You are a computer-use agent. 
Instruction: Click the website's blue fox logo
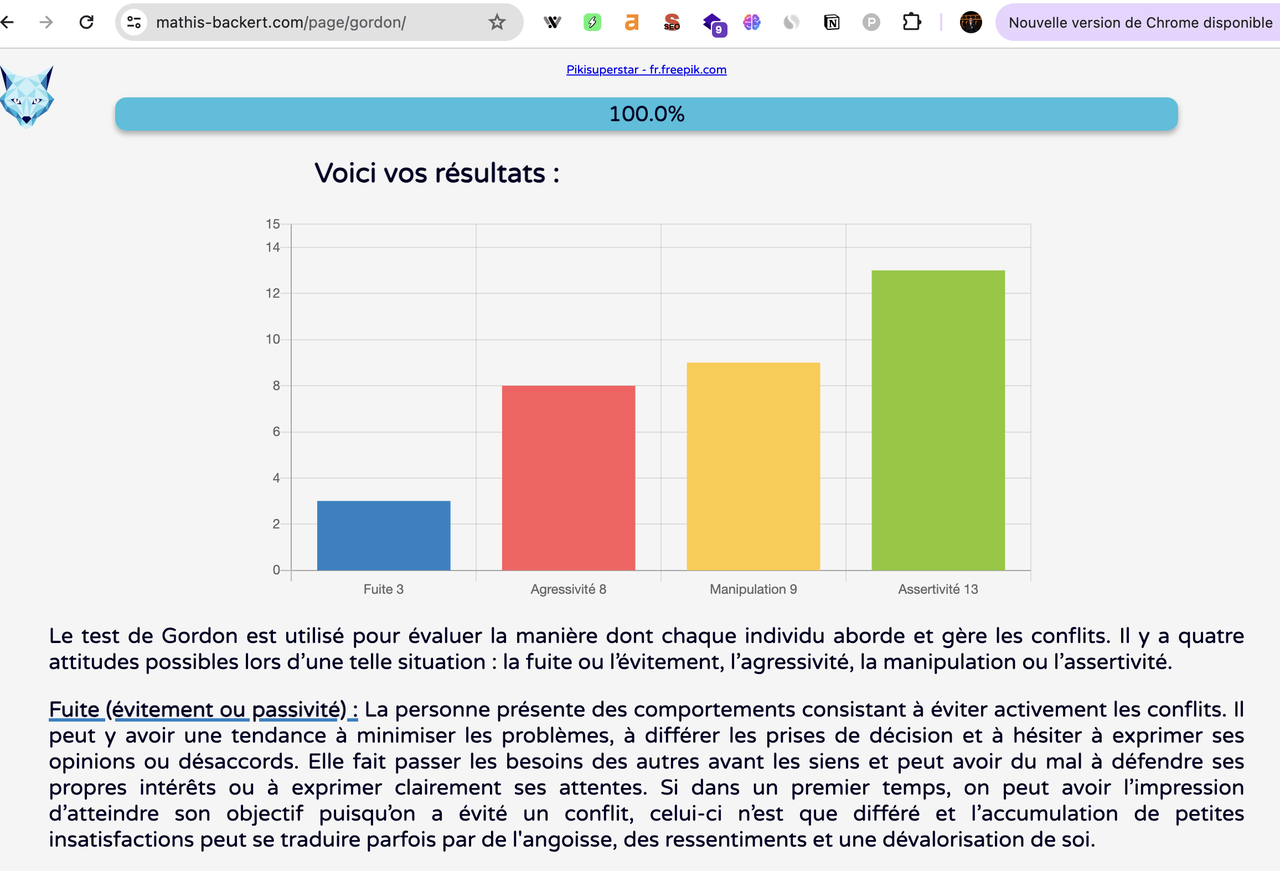coord(27,95)
